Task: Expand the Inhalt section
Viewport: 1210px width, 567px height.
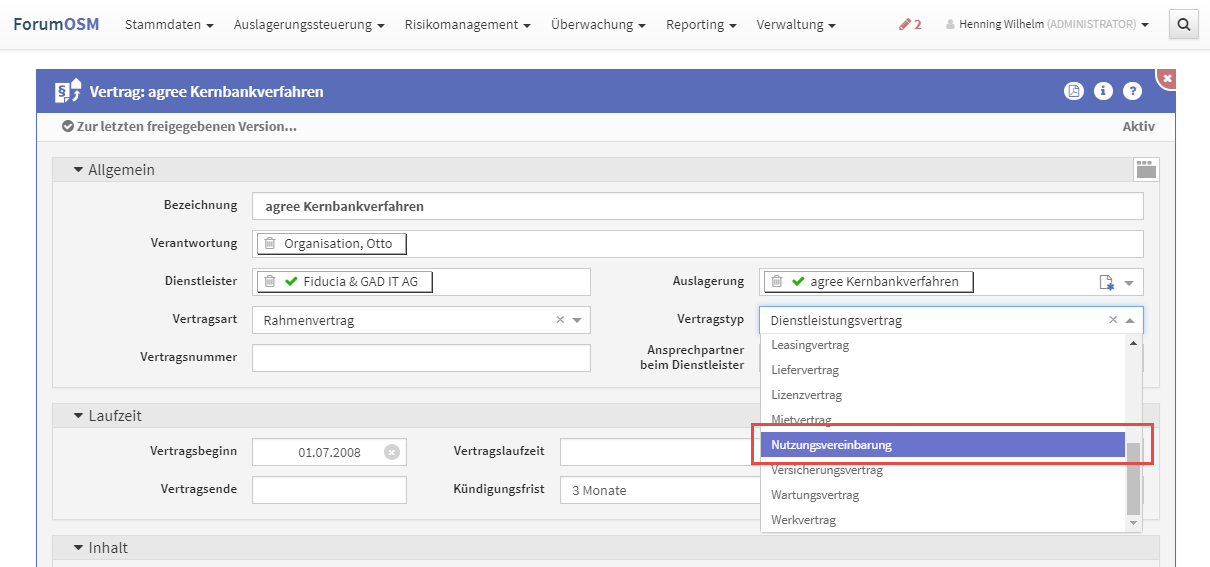Action: click(x=78, y=548)
